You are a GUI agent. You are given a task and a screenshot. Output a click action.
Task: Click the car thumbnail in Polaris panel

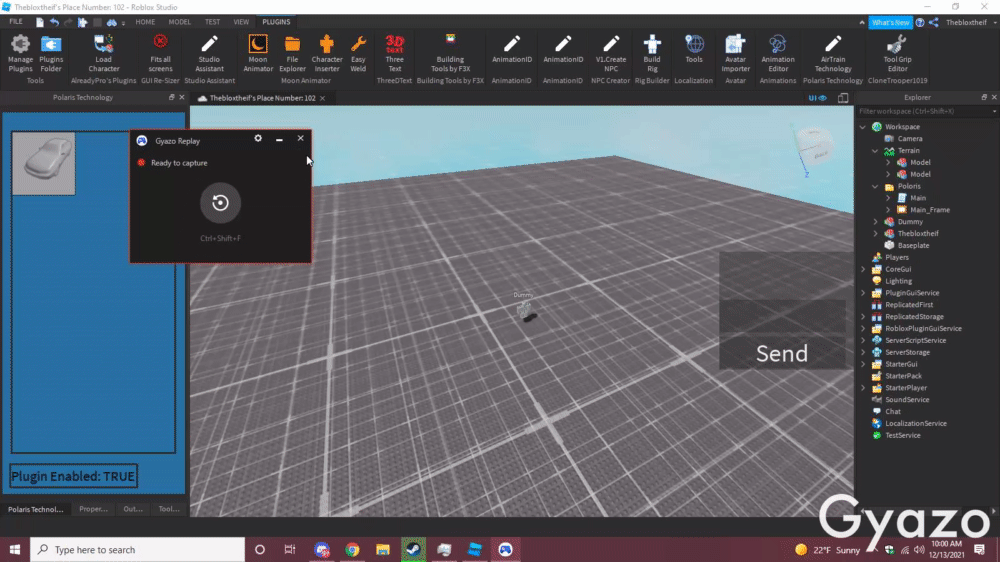click(43, 163)
